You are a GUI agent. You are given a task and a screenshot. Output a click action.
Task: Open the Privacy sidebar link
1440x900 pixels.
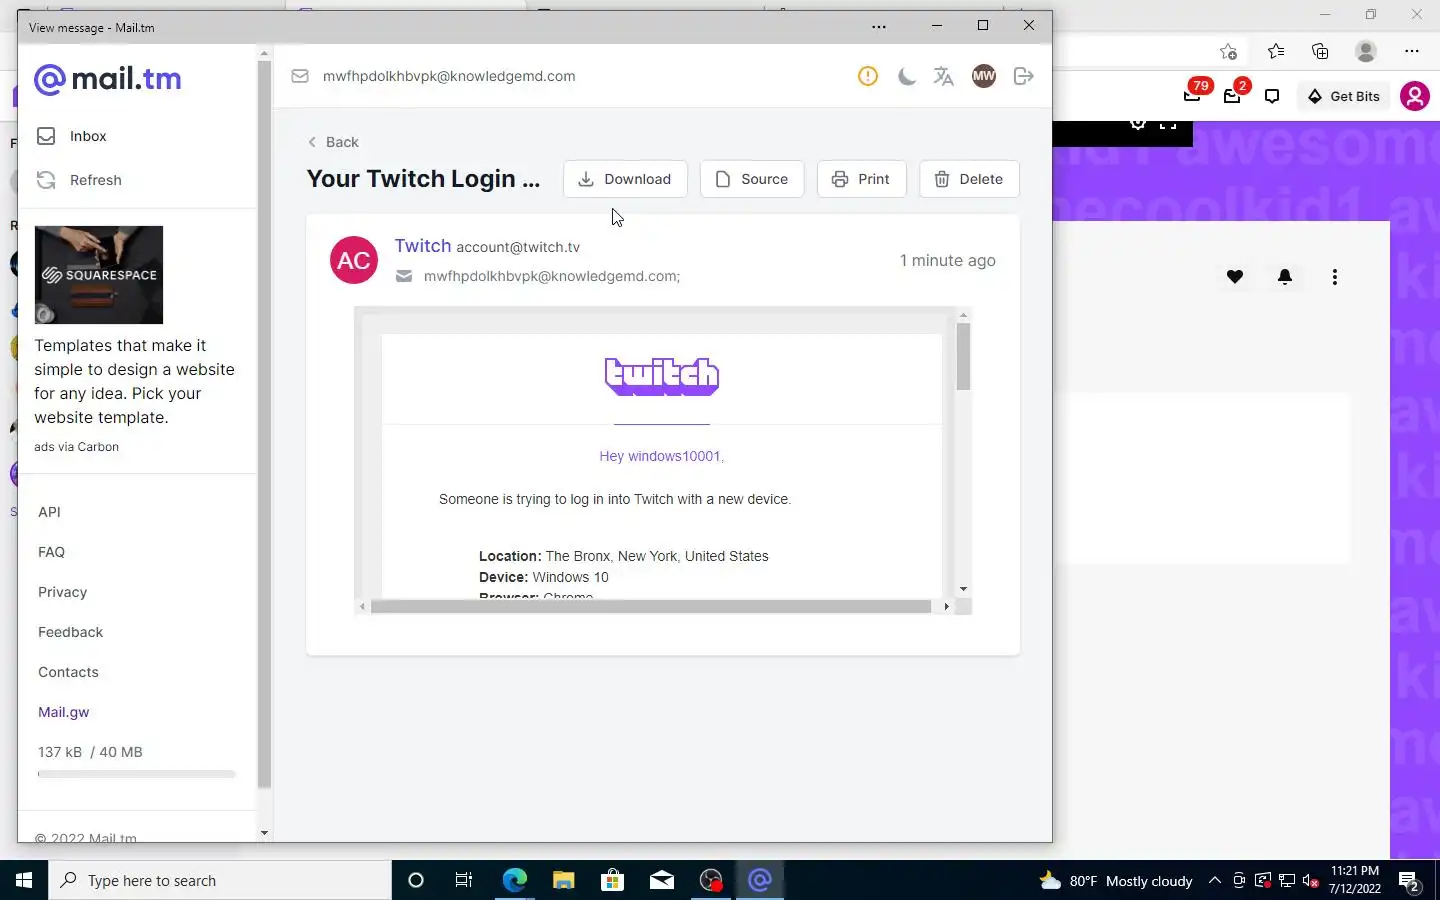tap(62, 592)
